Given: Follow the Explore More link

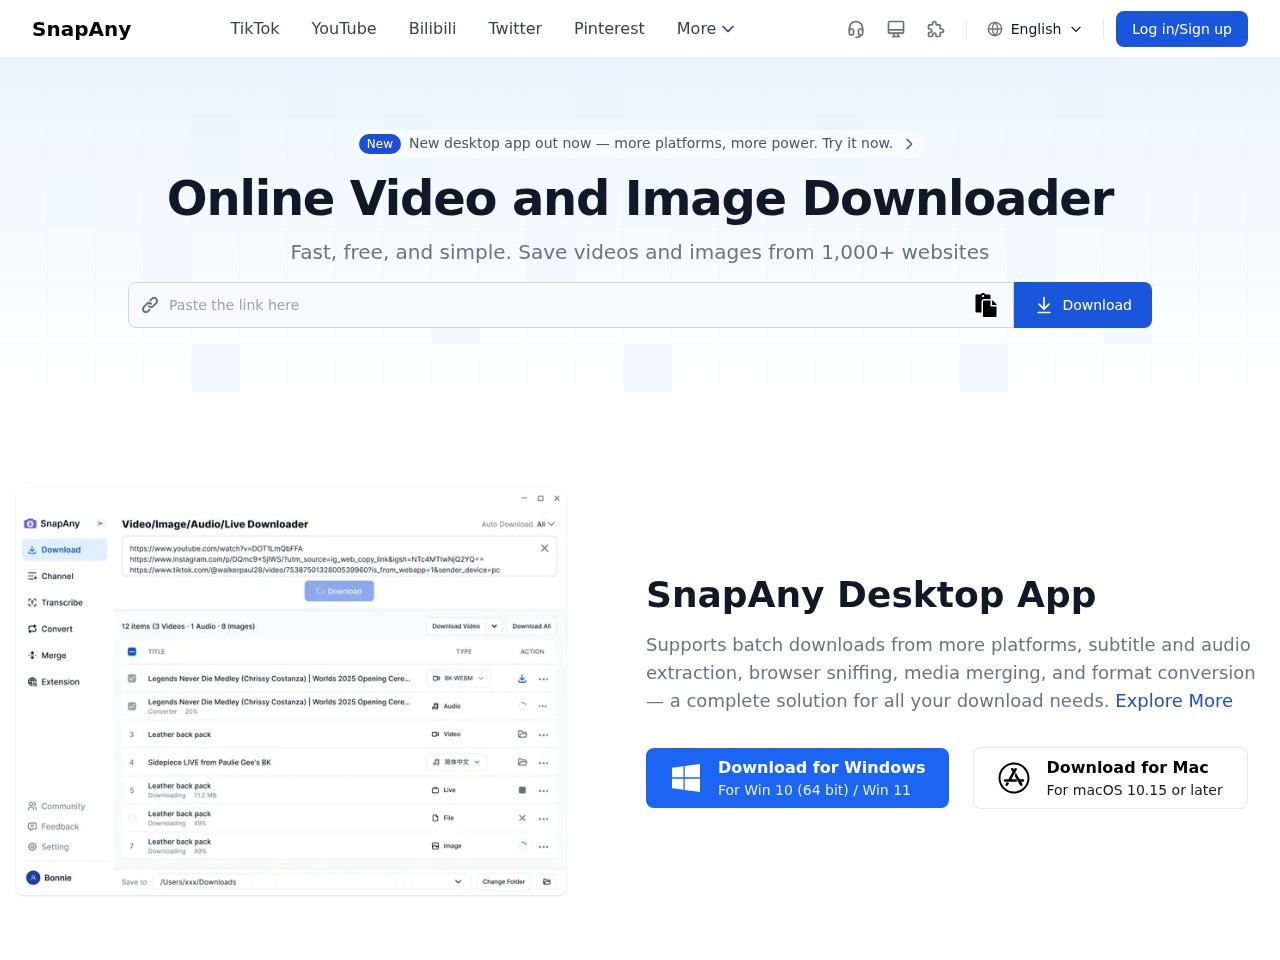Looking at the screenshot, I should tap(1173, 701).
